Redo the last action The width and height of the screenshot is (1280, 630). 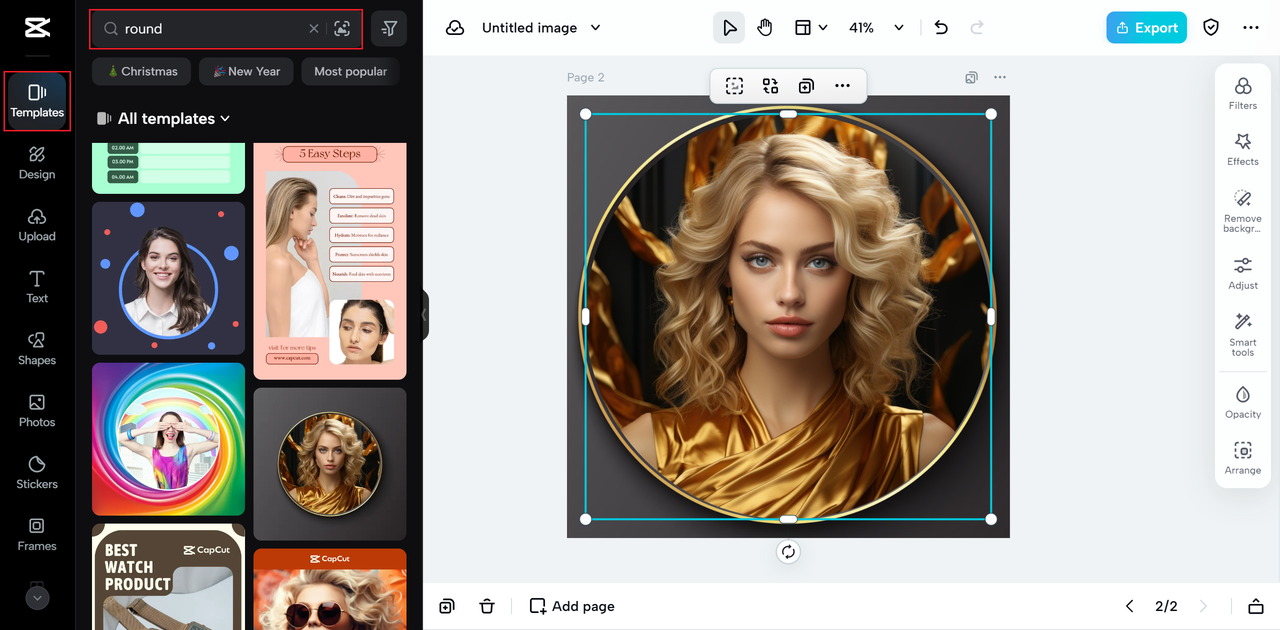click(977, 28)
